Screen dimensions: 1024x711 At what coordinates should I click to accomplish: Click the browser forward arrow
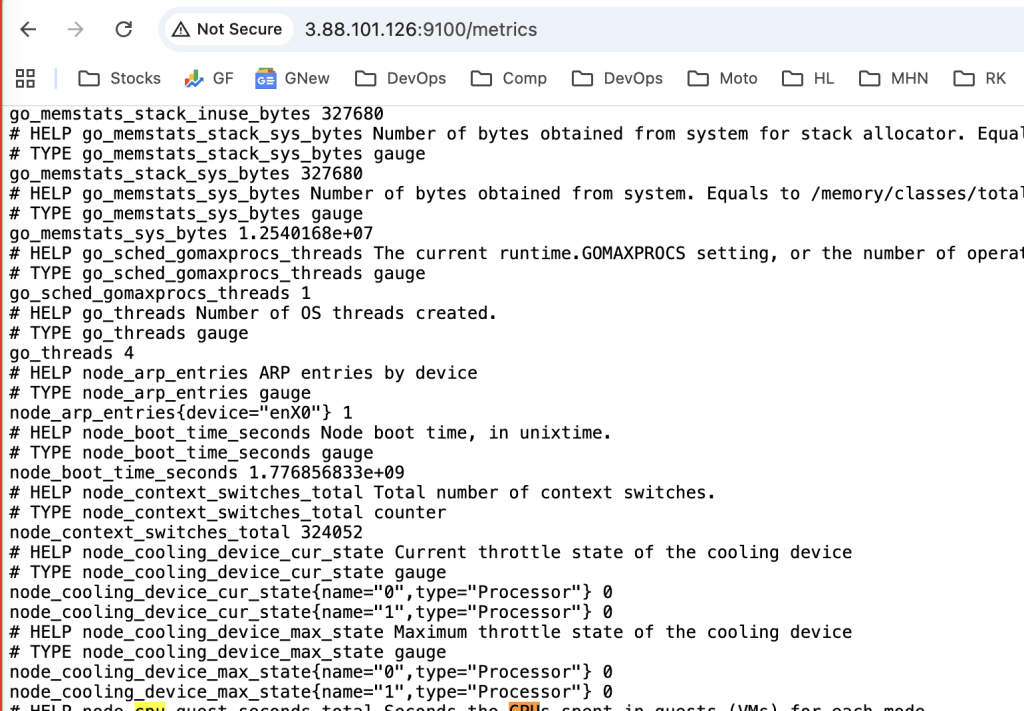(x=76, y=30)
